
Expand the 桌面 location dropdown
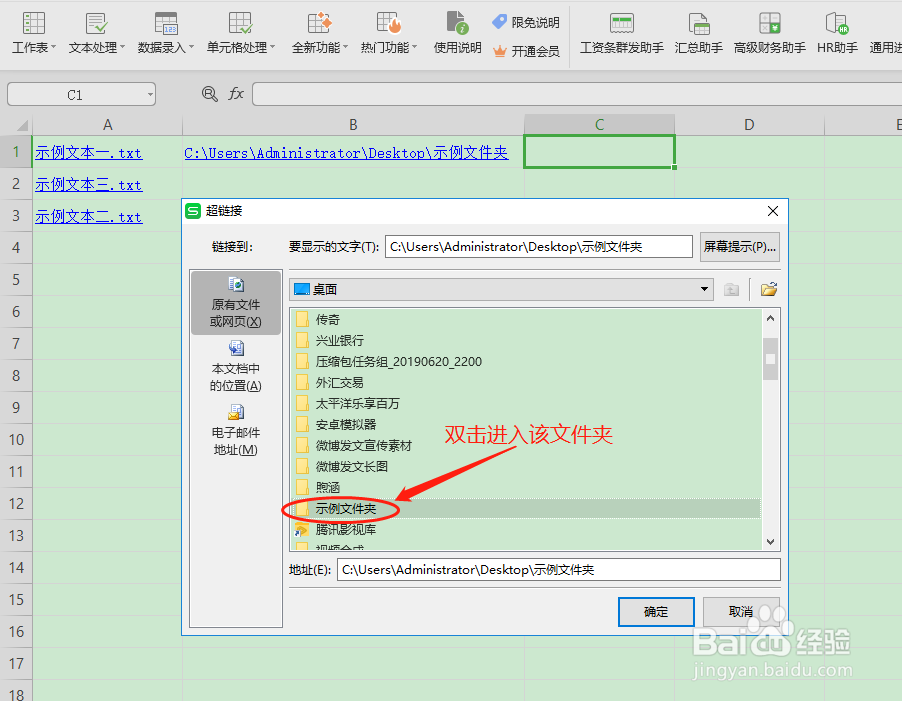[x=704, y=289]
